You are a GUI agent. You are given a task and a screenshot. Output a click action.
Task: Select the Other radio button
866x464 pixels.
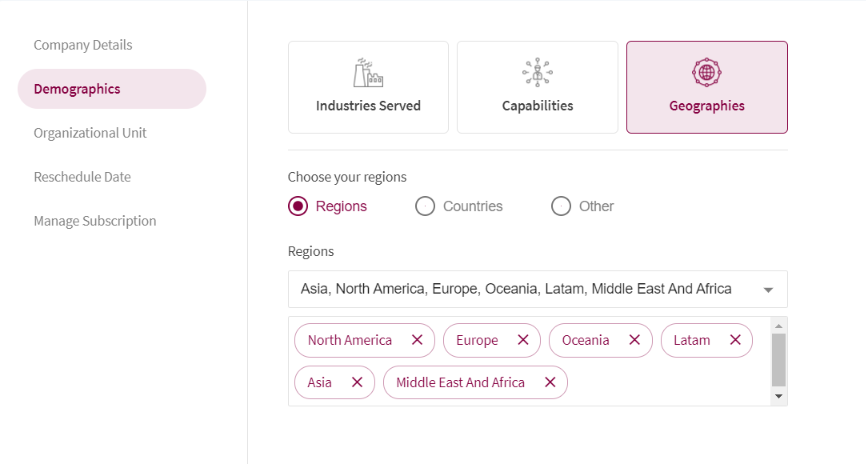pos(561,206)
